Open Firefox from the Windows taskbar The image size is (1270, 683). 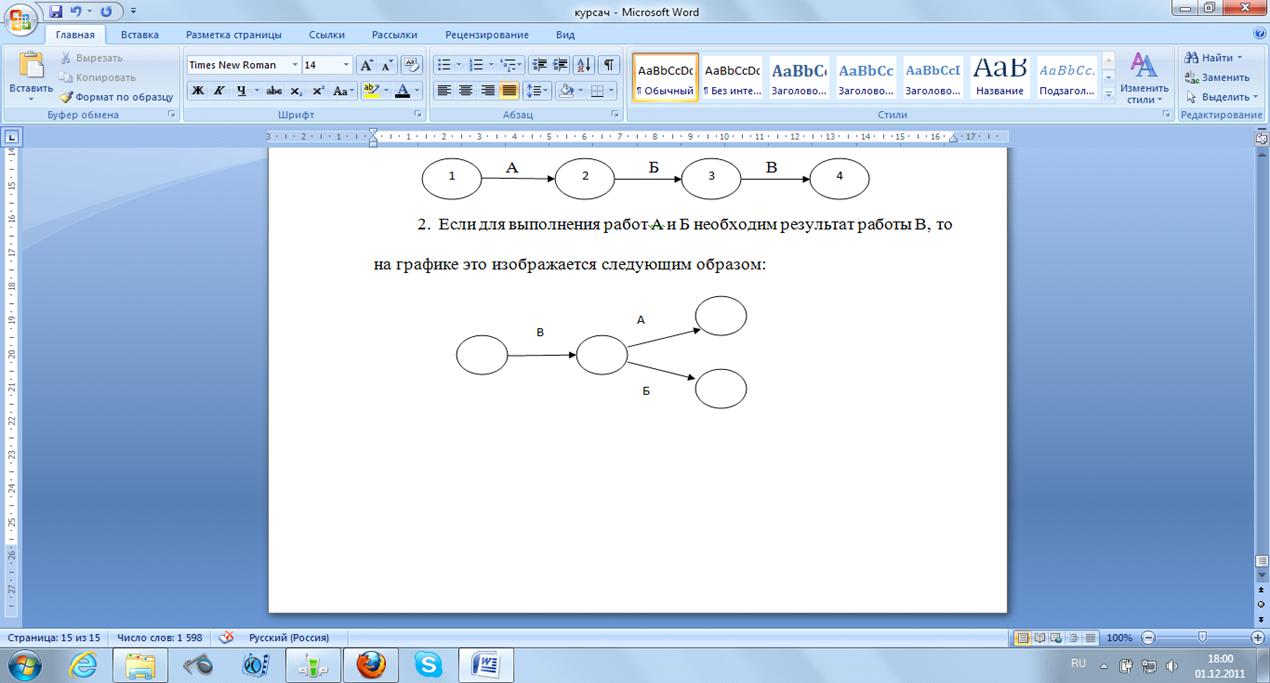370,664
